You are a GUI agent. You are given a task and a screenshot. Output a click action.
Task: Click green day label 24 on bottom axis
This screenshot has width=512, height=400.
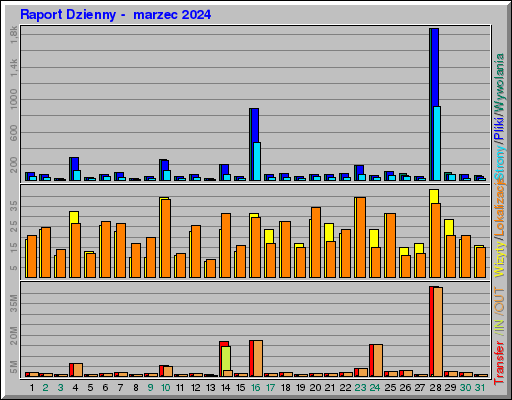coord(375,388)
